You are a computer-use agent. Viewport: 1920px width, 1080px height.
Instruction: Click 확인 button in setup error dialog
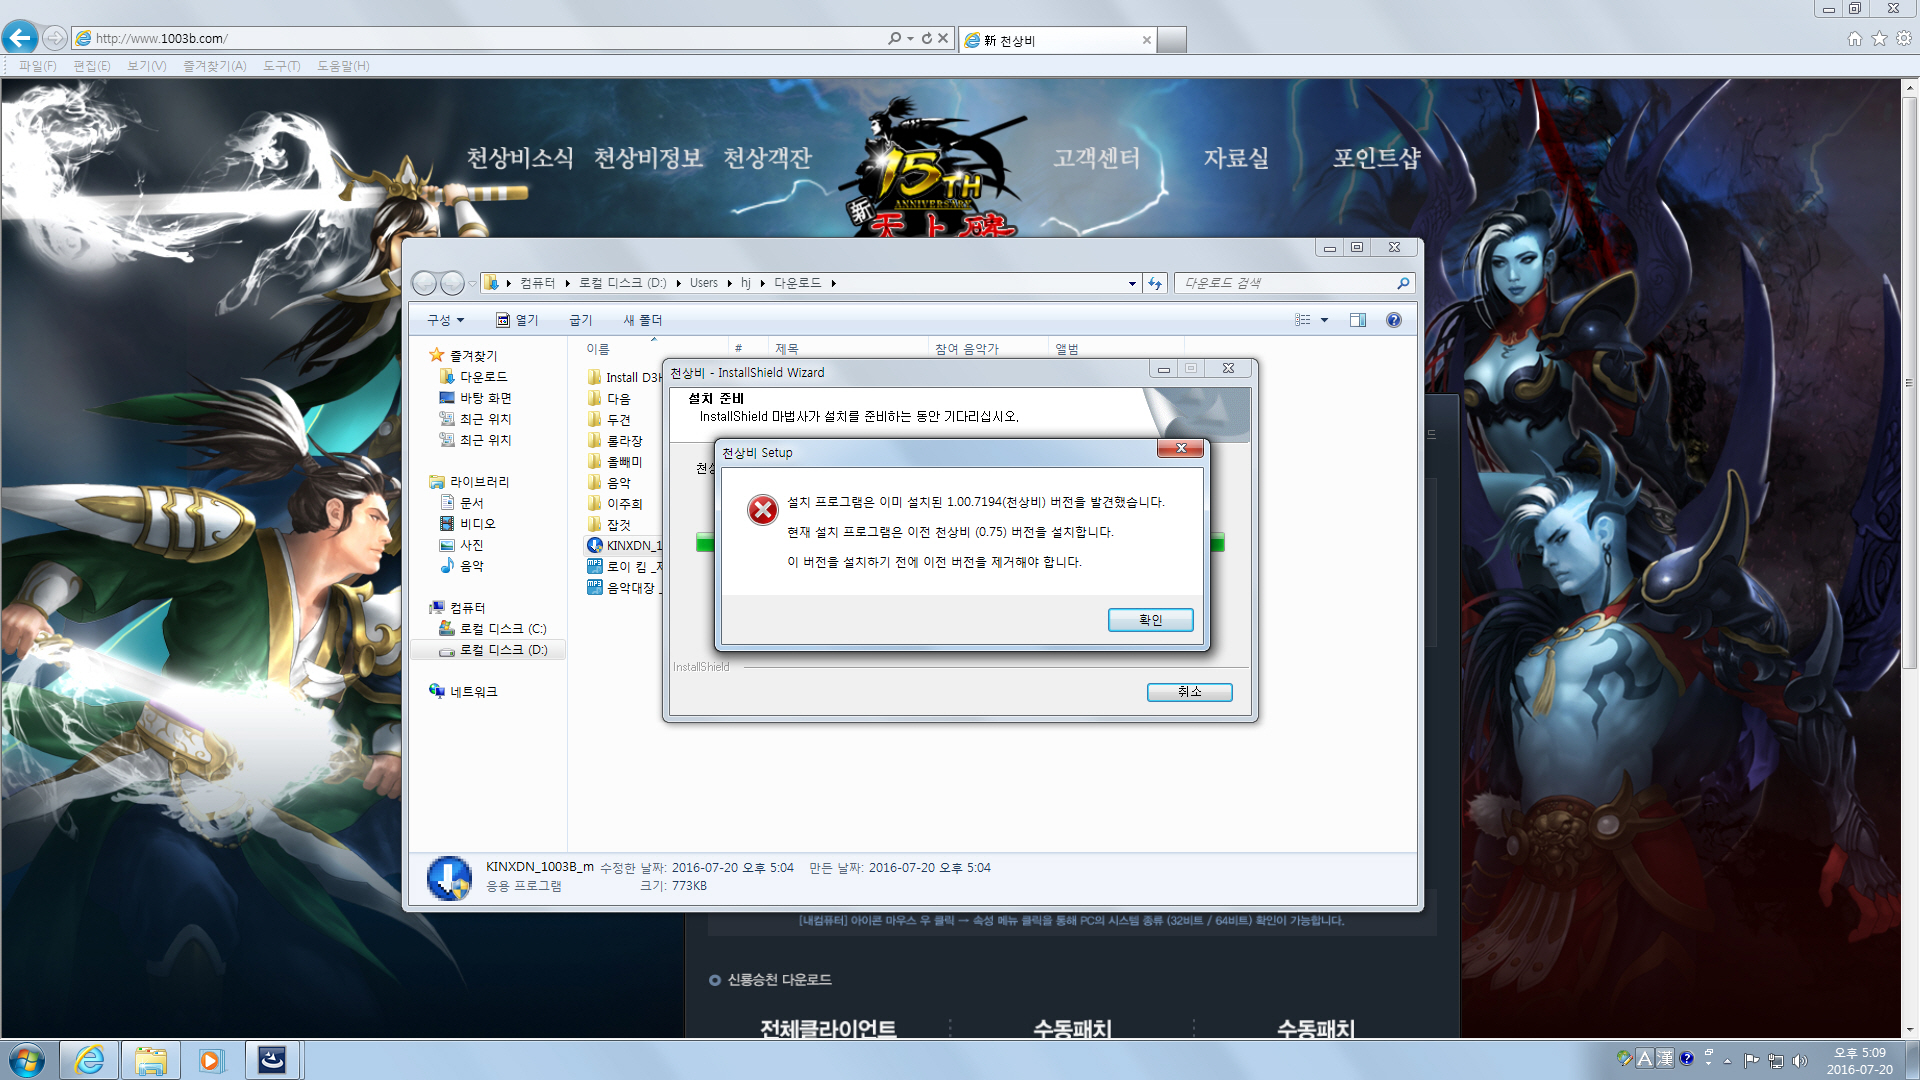click(x=1150, y=620)
